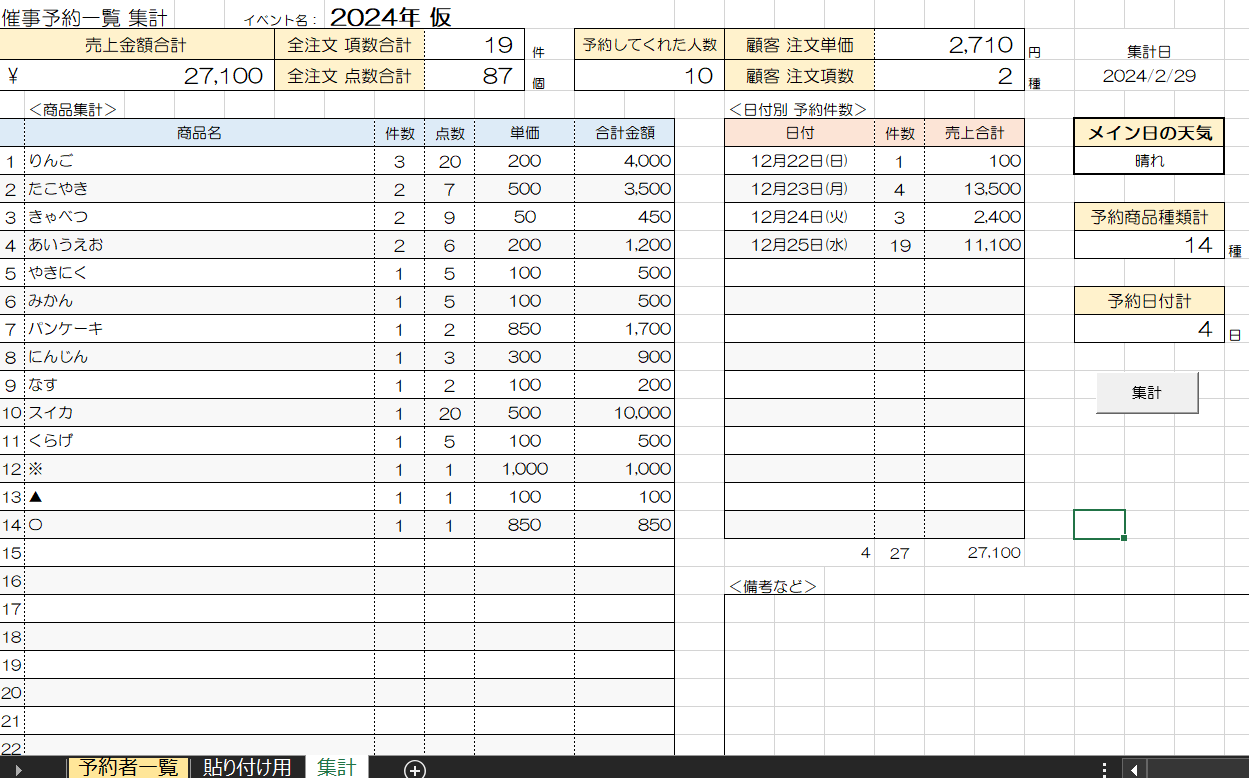The width and height of the screenshot is (1249, 778).
Task: Click the horizontal scrollbar left arrow
Action: tap(1133, 768)
